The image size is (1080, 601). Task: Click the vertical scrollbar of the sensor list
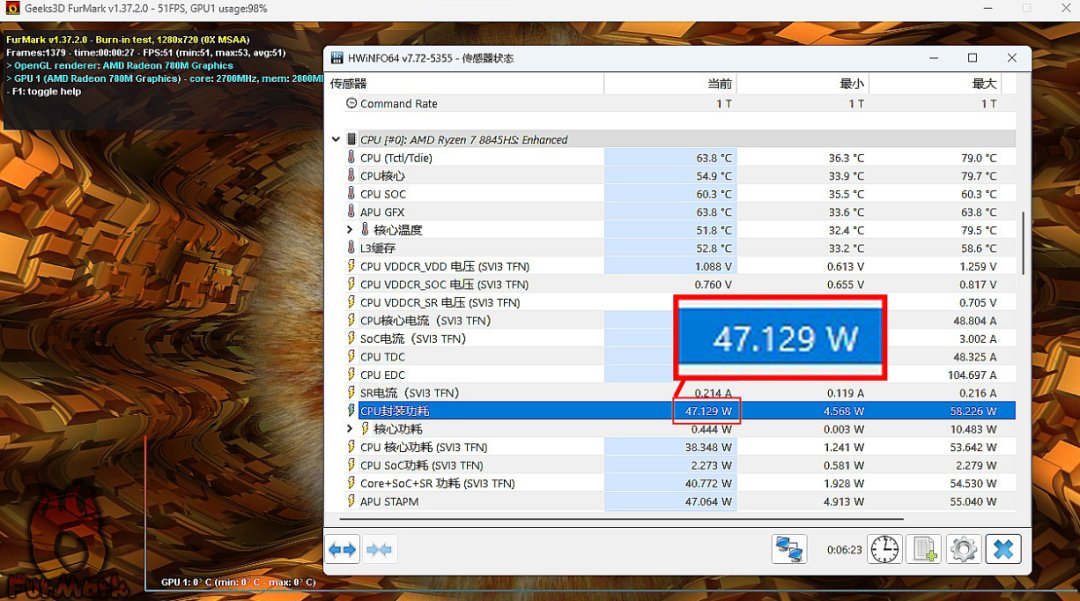[x=1023, y=242]
